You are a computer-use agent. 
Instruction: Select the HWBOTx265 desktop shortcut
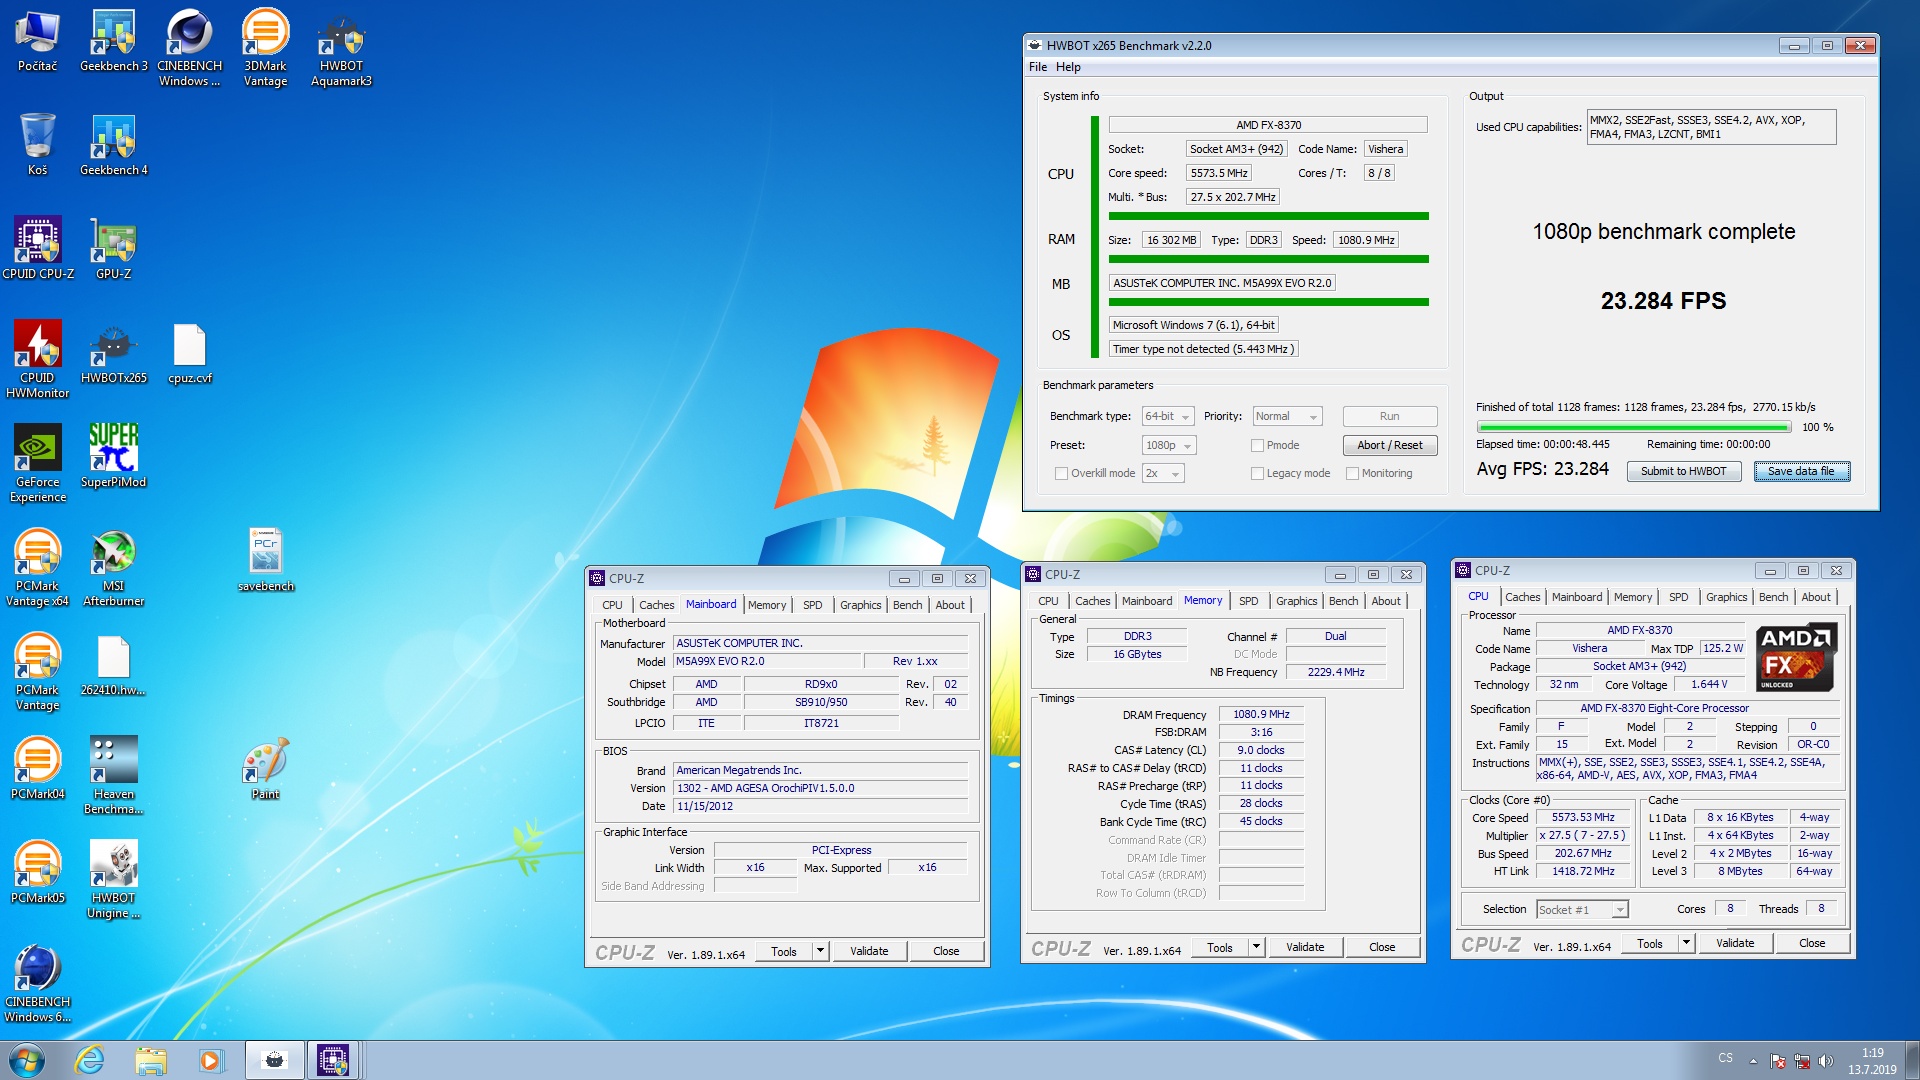tap(113, 352)
